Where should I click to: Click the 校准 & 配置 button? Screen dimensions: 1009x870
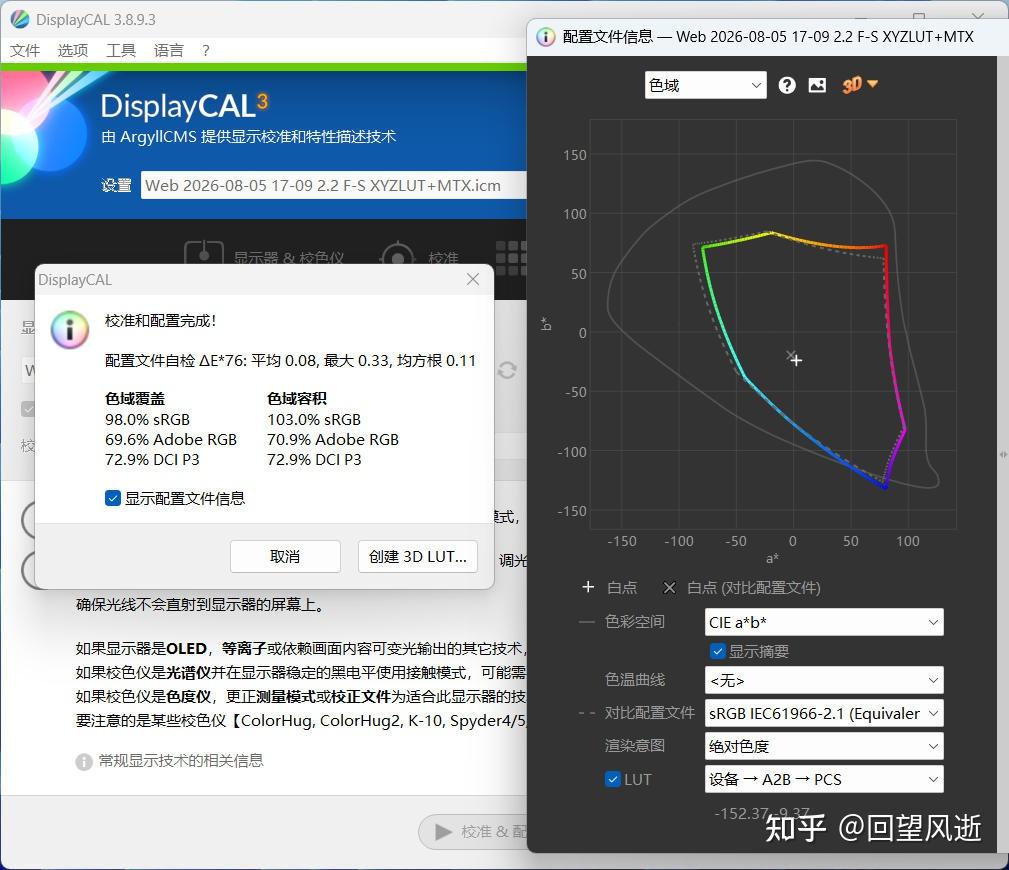click(x=473, y=831)
